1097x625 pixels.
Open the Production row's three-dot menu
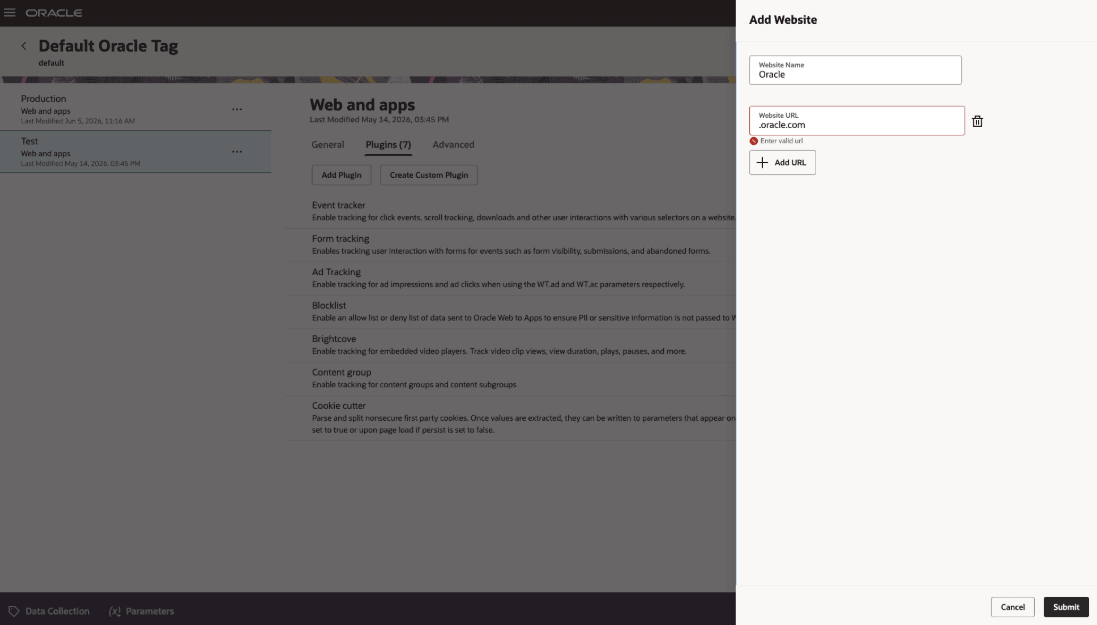[x=237, y=109]
